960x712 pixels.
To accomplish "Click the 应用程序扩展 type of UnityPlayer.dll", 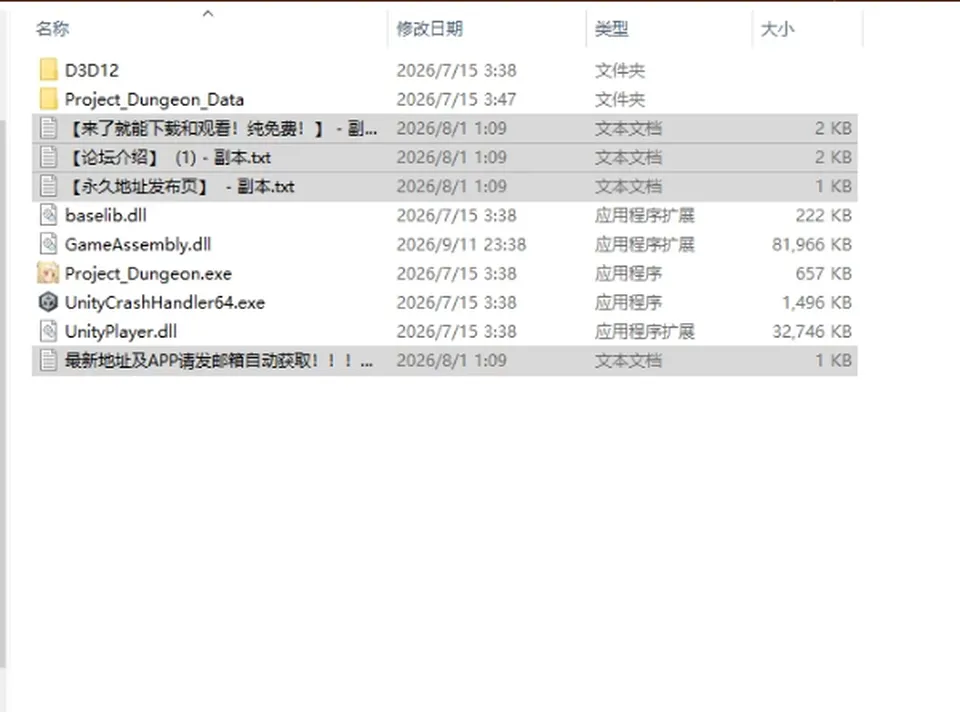I will (645, 331).
